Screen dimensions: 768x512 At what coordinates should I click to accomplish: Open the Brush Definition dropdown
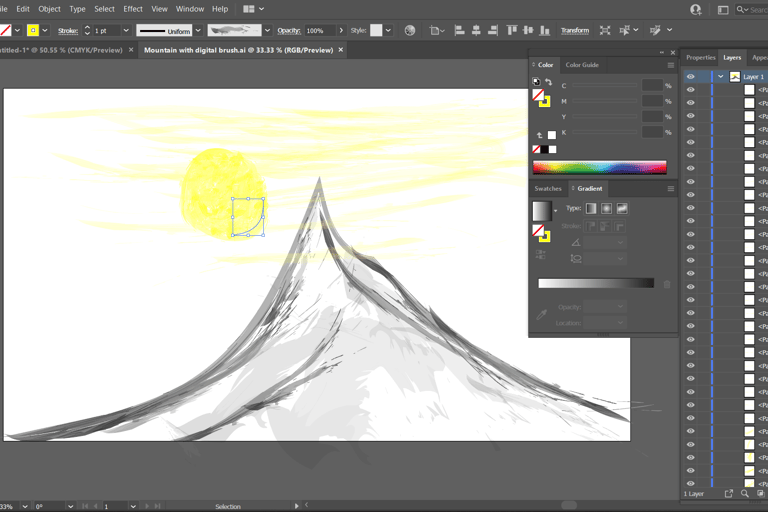tap(267, 30)
